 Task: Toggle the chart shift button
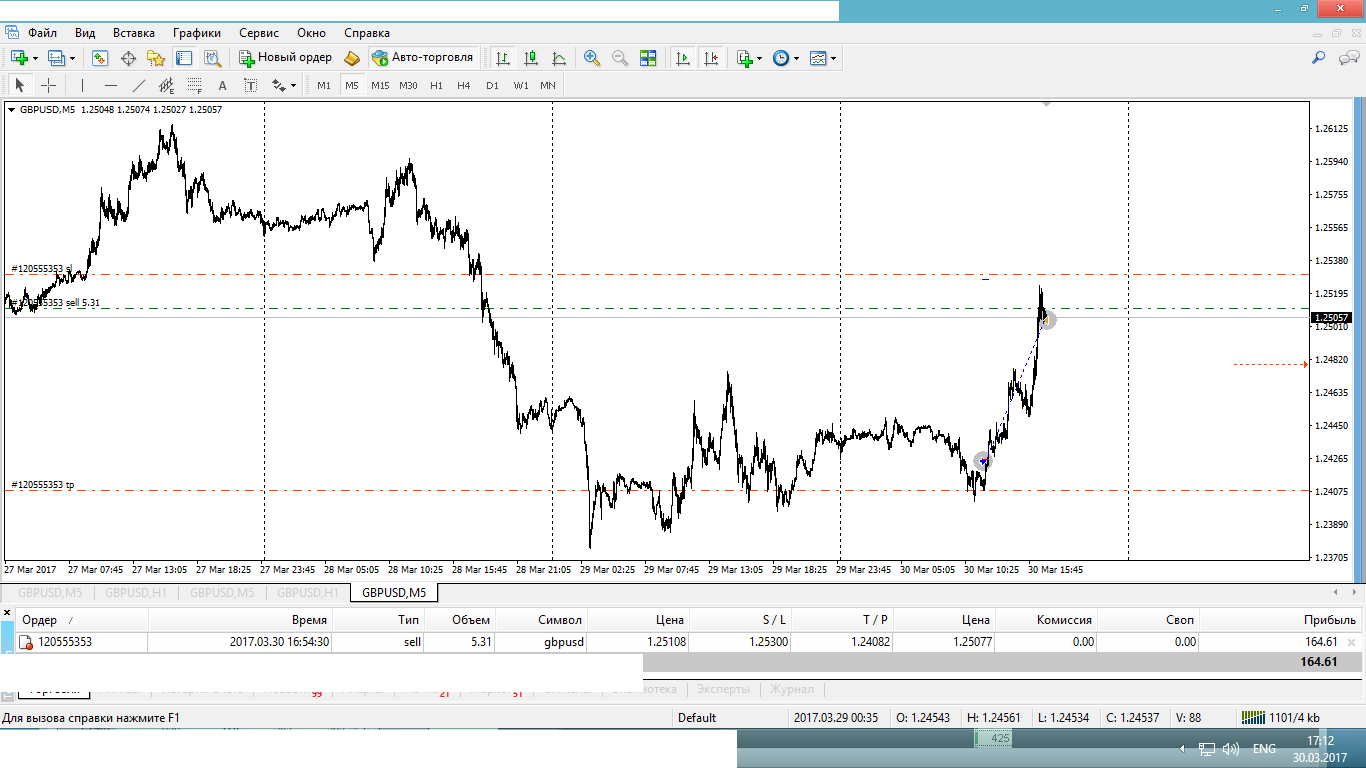(x=711, y=58)
